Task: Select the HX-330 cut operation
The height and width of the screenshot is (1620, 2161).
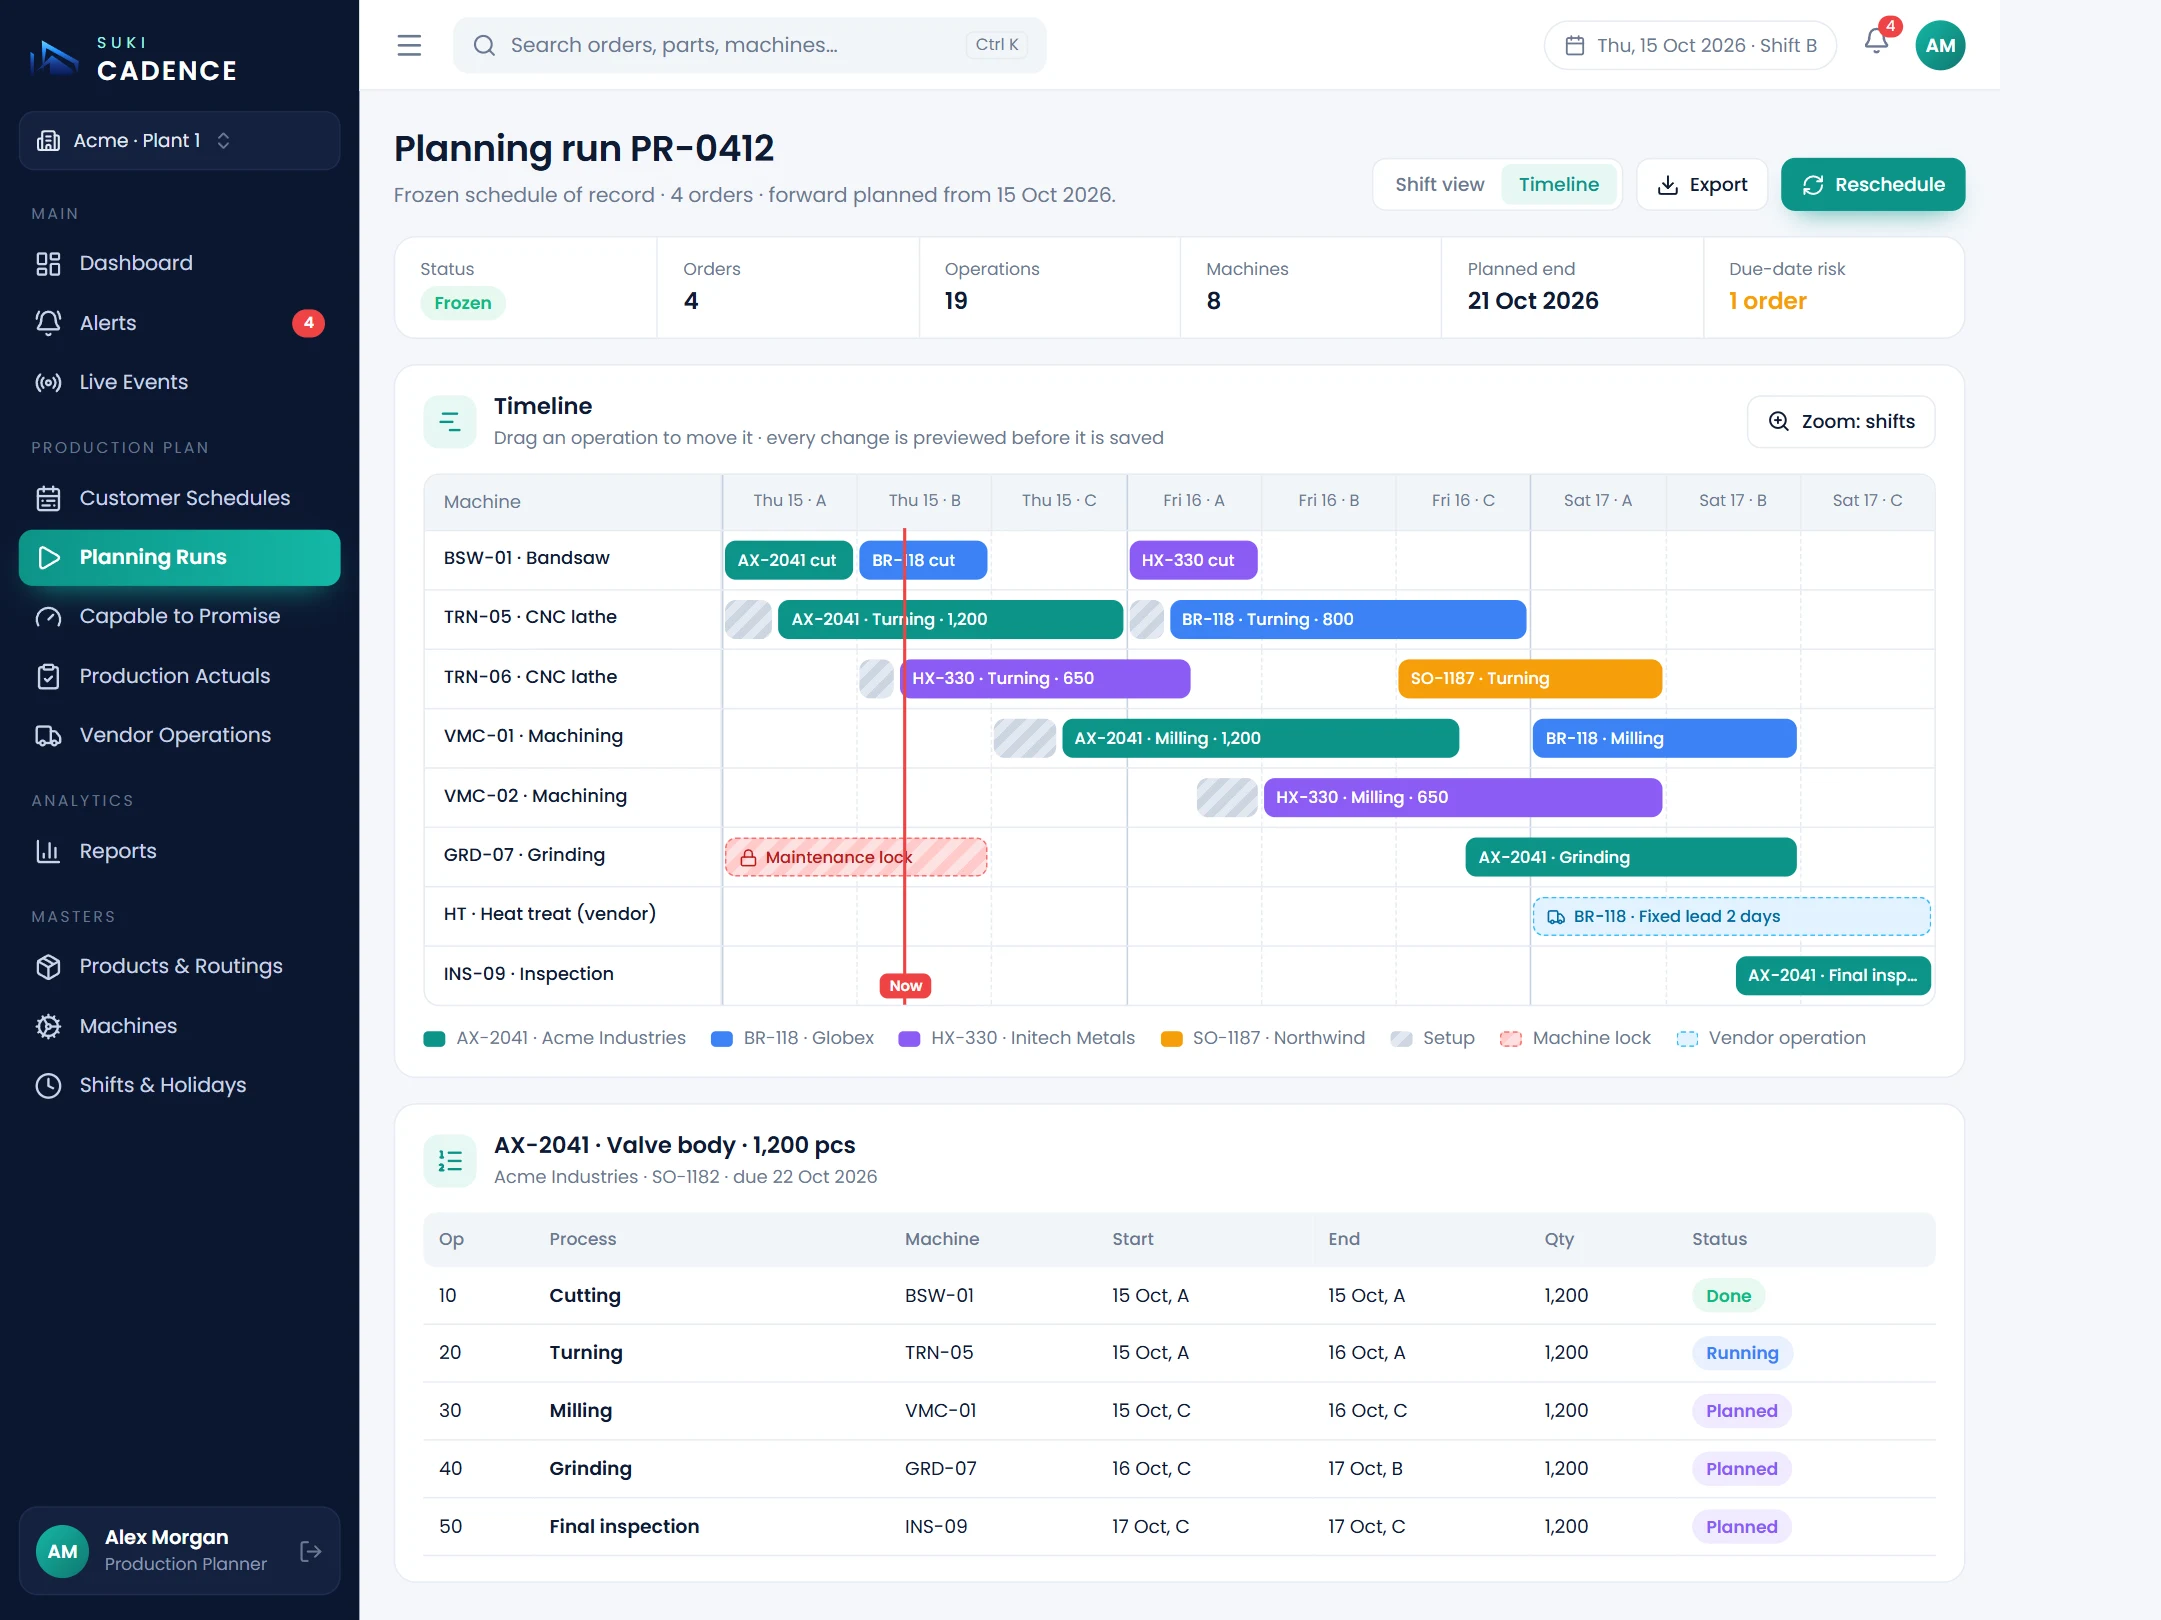Action: click(1193, 560)
